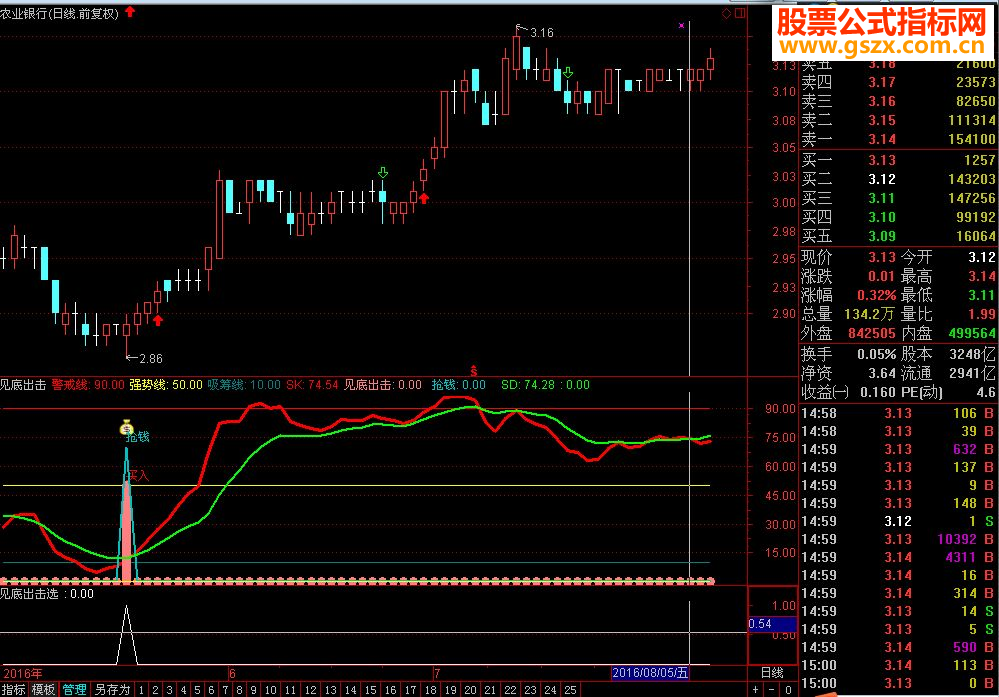Click the plus zoom button in bottom bar

[755, 689]
